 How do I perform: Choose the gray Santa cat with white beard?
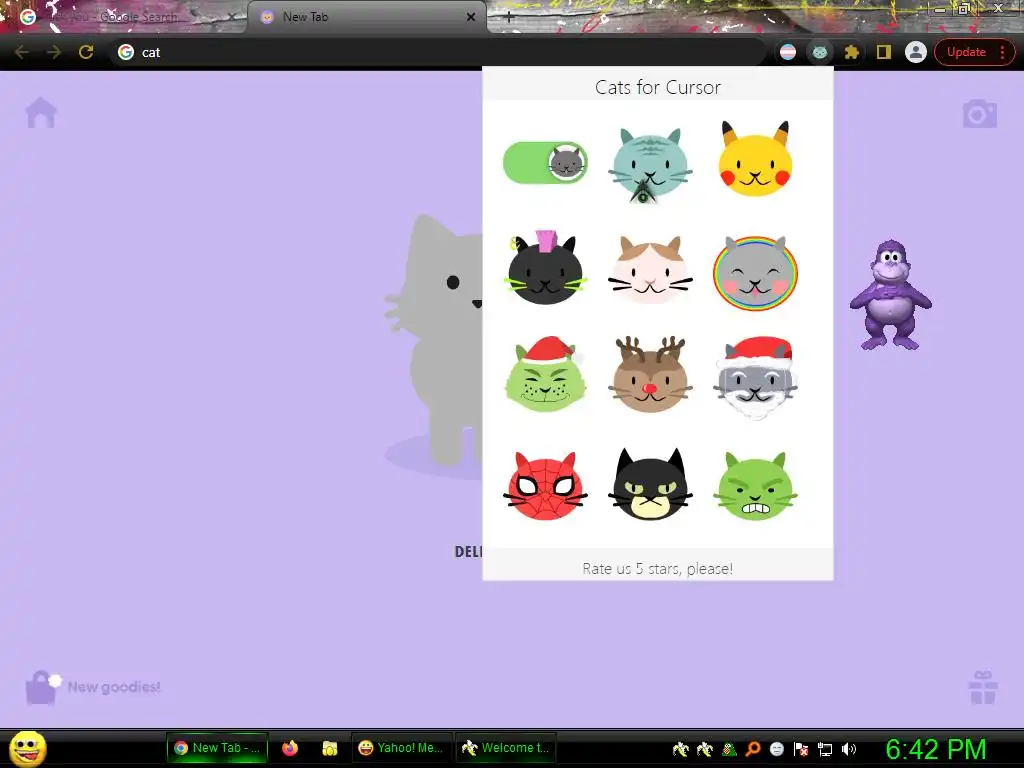755,377
